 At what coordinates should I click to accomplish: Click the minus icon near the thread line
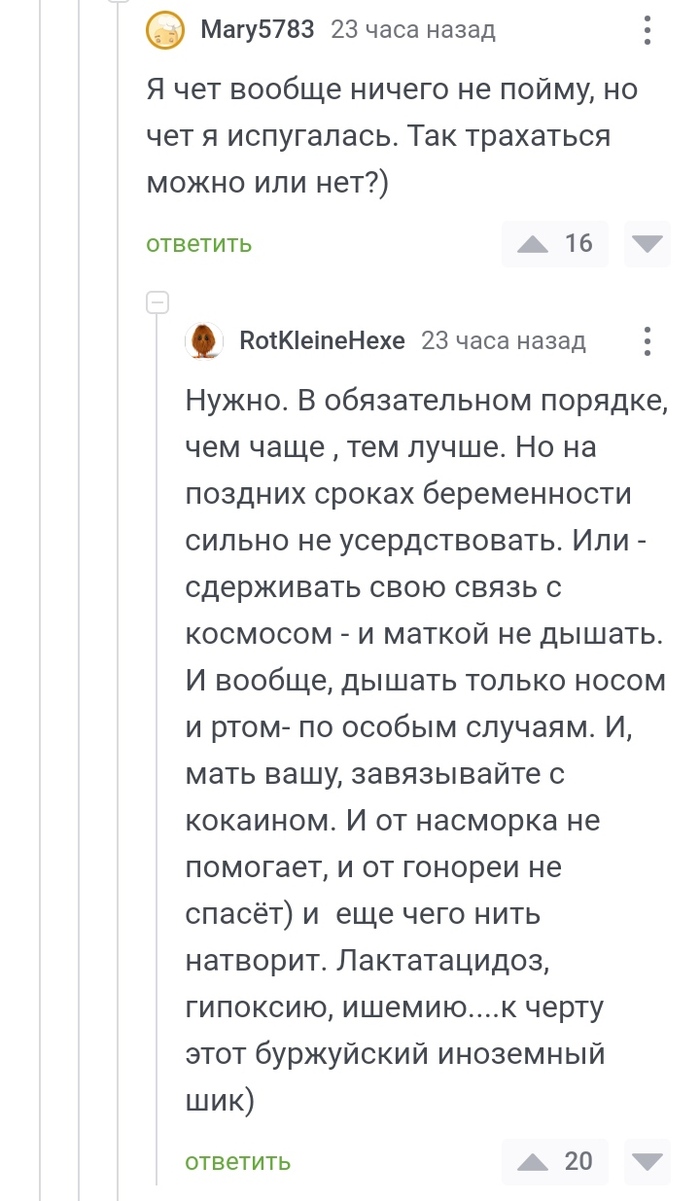pyautogui.click(x=156, y=300)
